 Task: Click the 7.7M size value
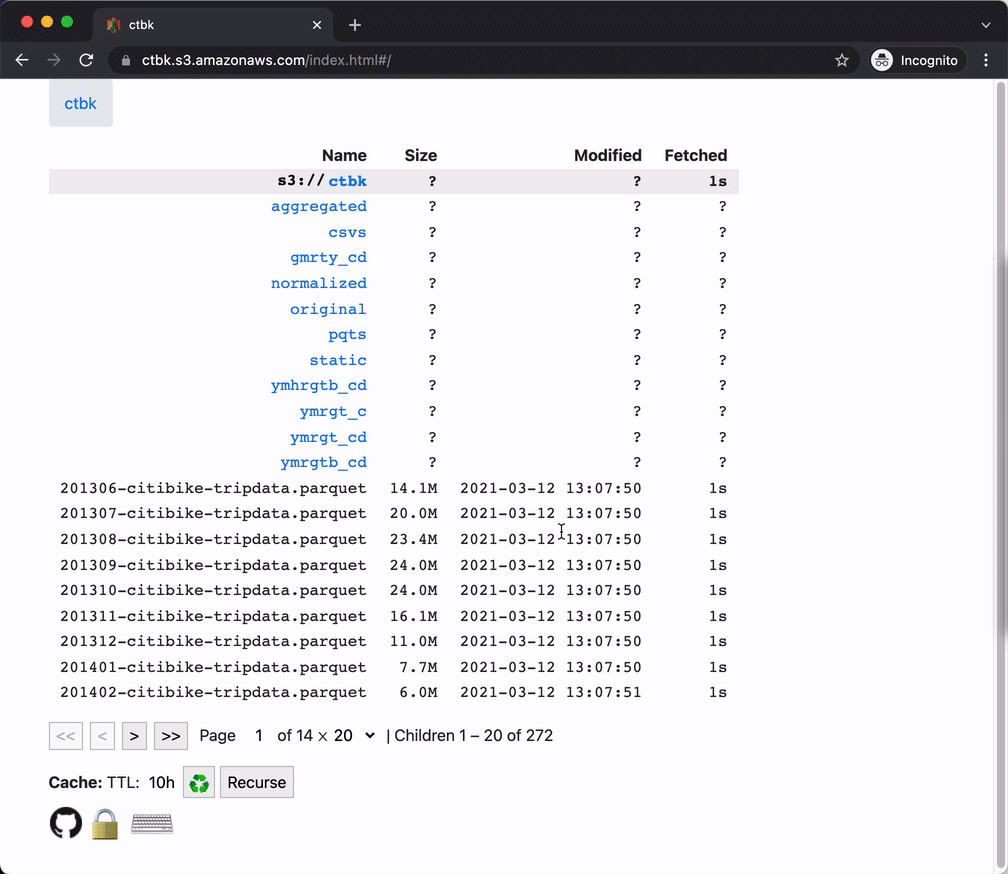(418, 667)
